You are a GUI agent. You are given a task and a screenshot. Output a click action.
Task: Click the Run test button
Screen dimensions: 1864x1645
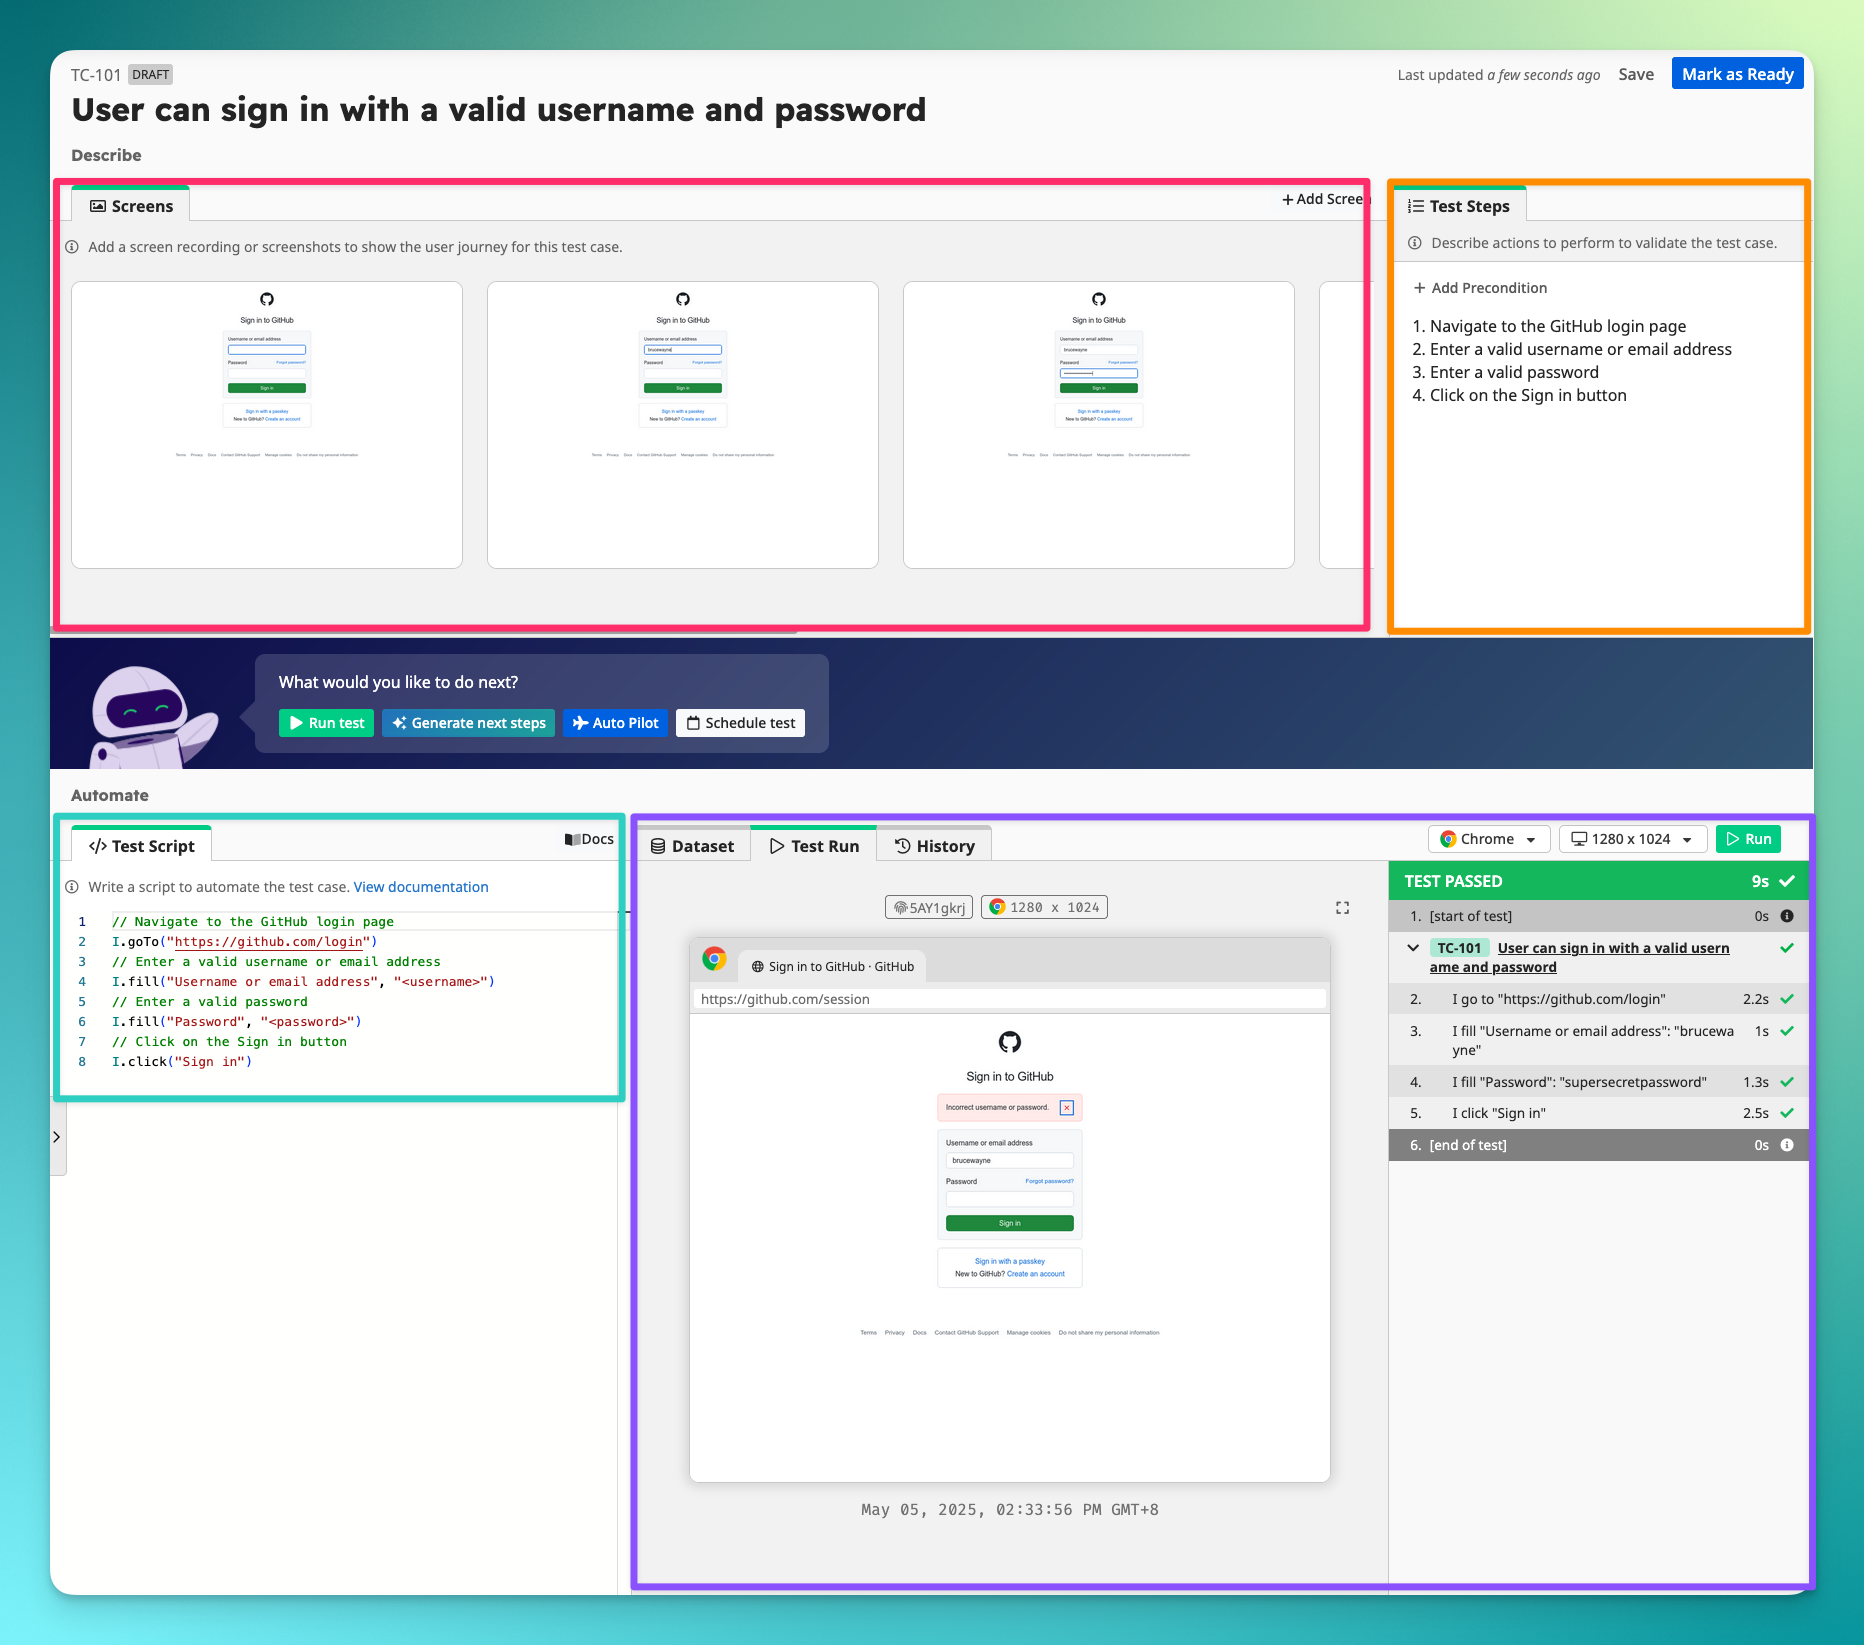tap(326, 723)
